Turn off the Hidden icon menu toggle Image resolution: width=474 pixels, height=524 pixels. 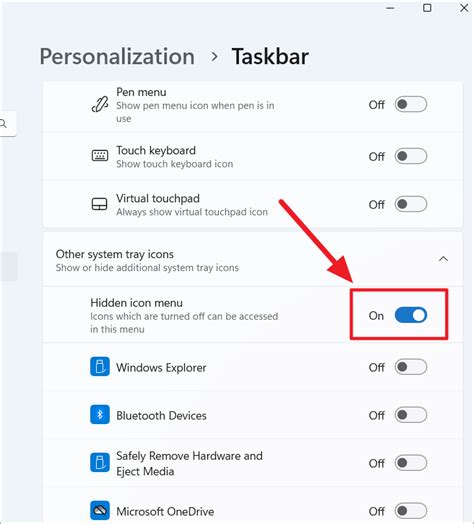(x=410, y=315)
